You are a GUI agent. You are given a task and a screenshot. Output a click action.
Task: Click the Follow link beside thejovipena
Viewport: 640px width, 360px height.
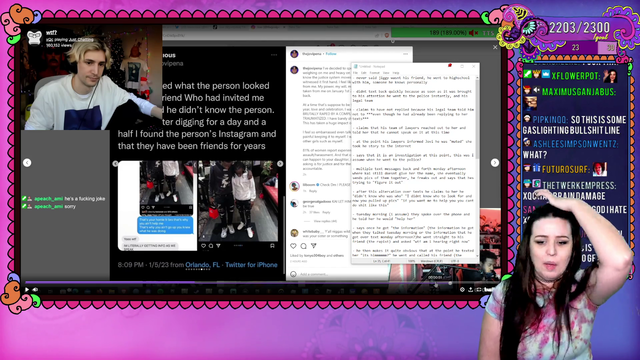331,54
